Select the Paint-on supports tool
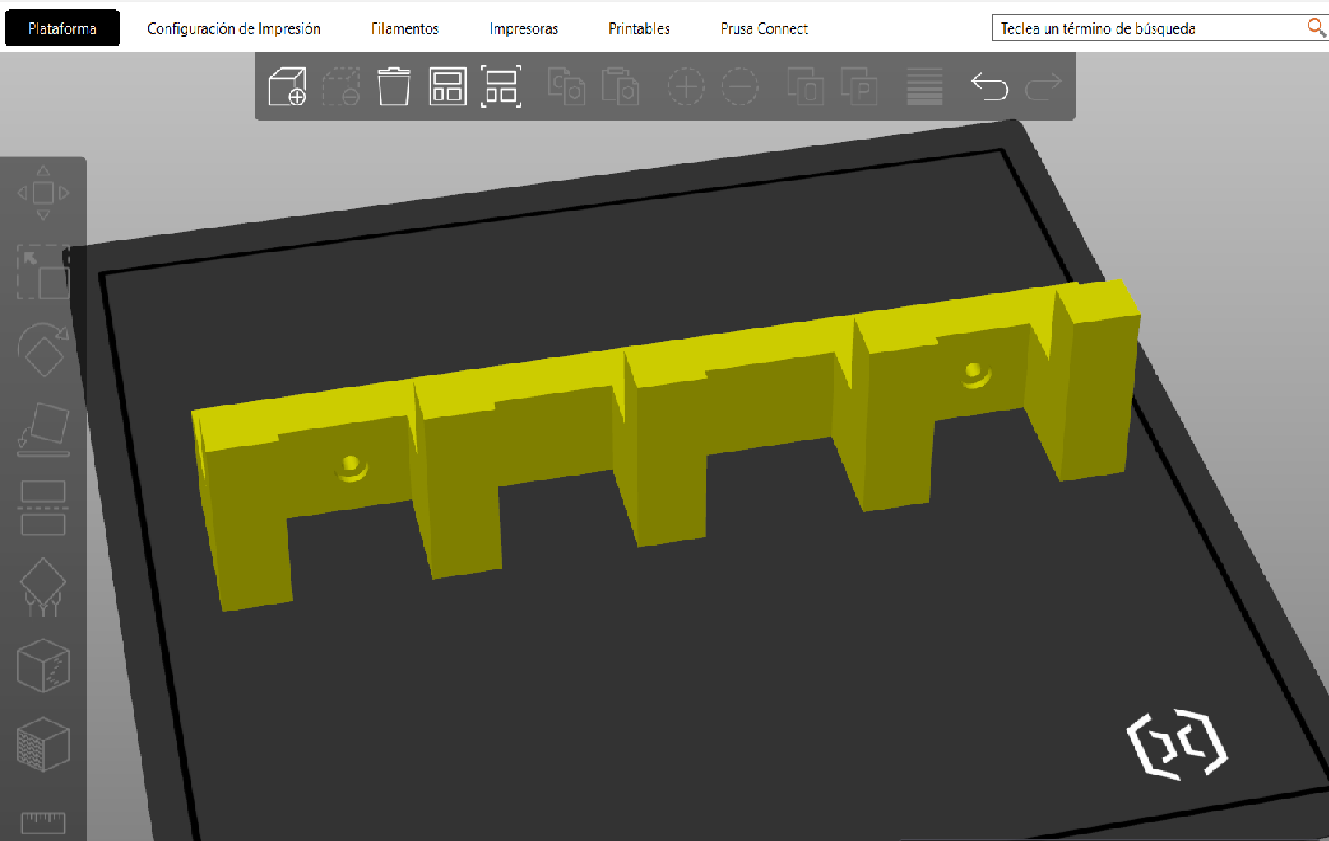Screen dimensions: 1329x841 point(43,587)
